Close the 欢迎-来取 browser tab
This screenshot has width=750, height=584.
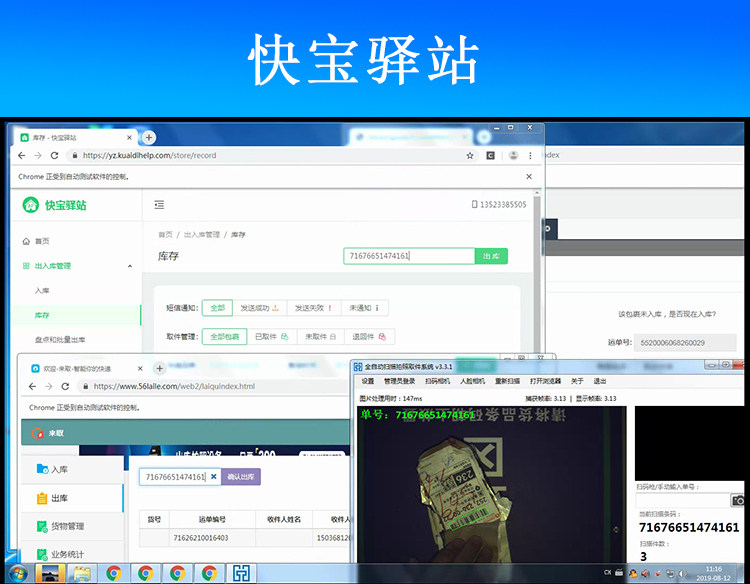pos(140,368)
